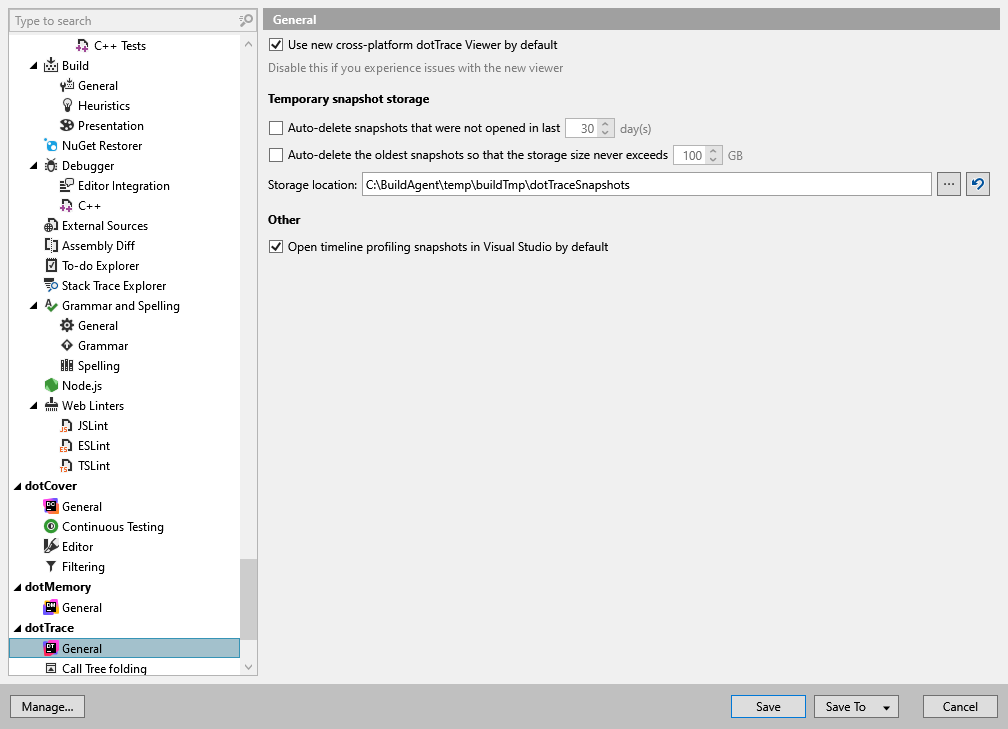The image size is (1008, 729).
Task: Click the Build section icon
Action: [51, 66]
